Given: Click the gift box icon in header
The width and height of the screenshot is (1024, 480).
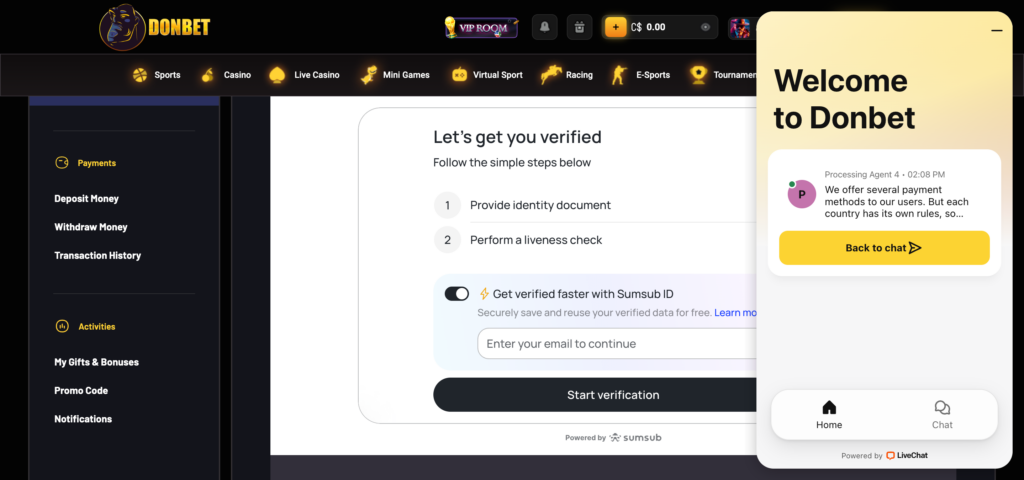Looking at the screenshot, I should point(579,27).
